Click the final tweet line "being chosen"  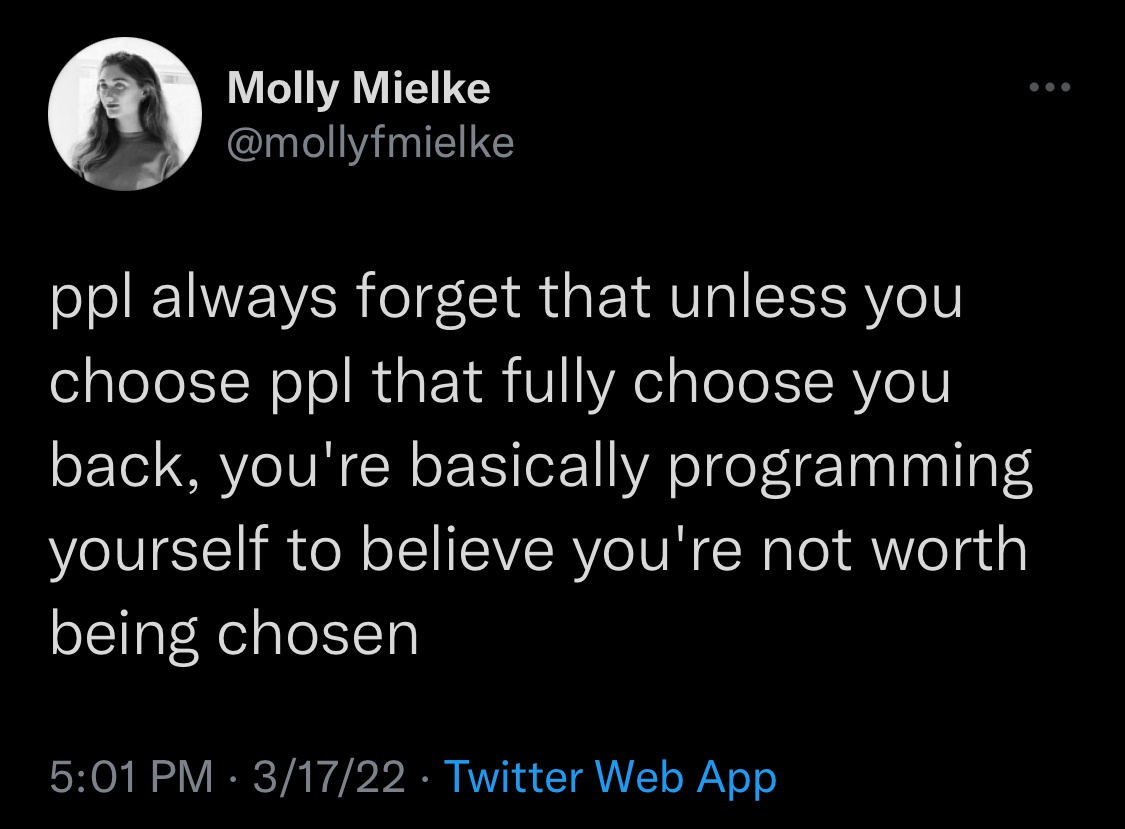[234, 636]
